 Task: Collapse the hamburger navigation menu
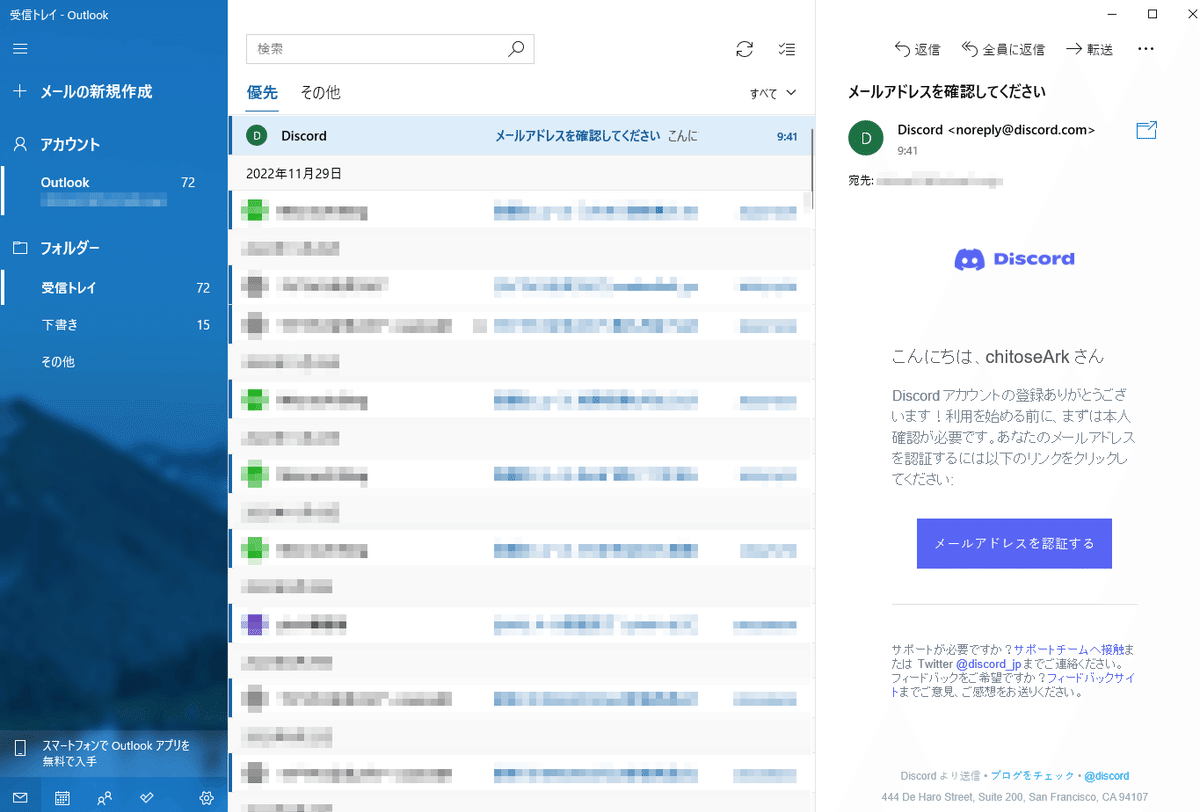20,48
